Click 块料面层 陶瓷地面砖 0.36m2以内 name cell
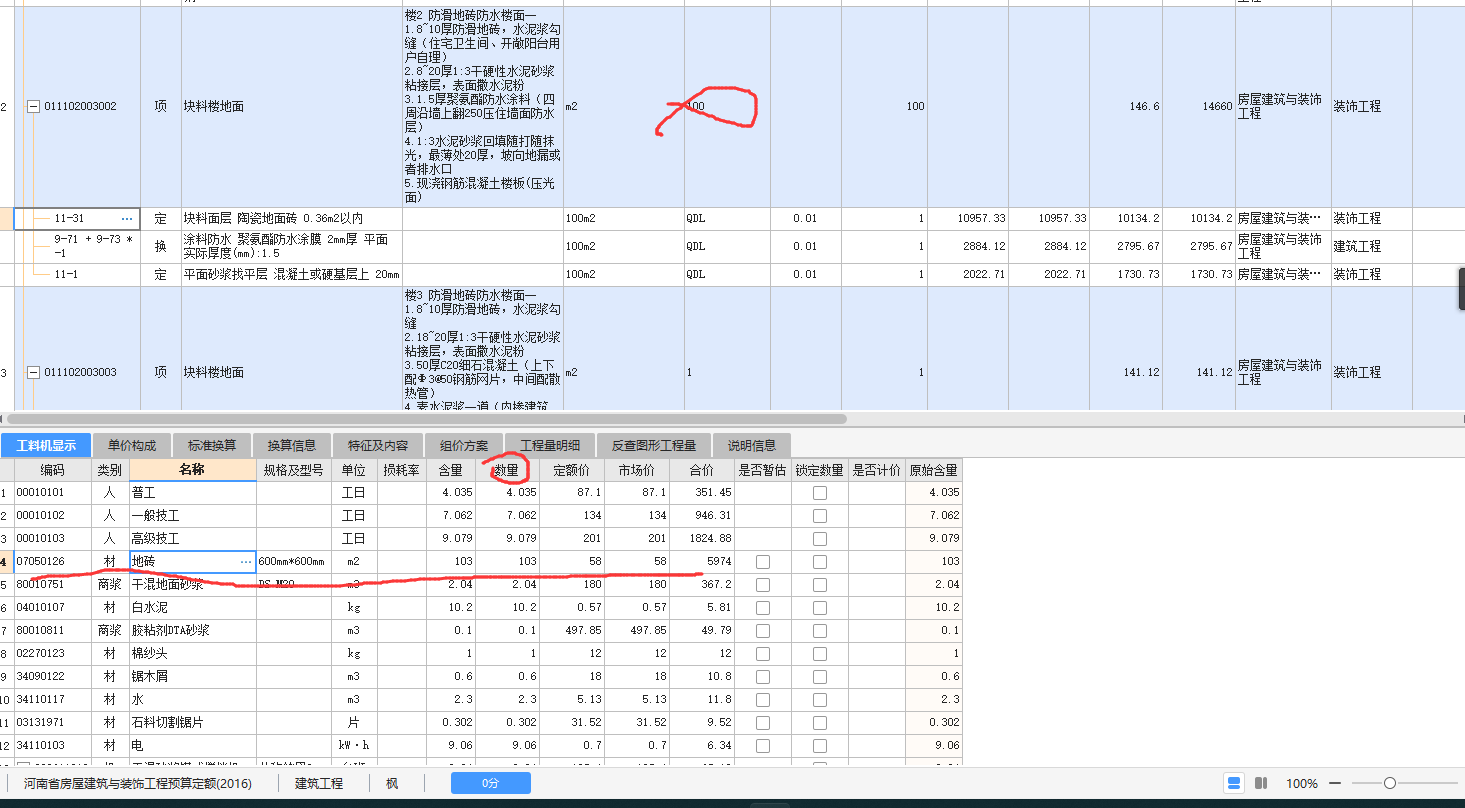This screenshot has width=1465, height=808. tap(292, 218)
